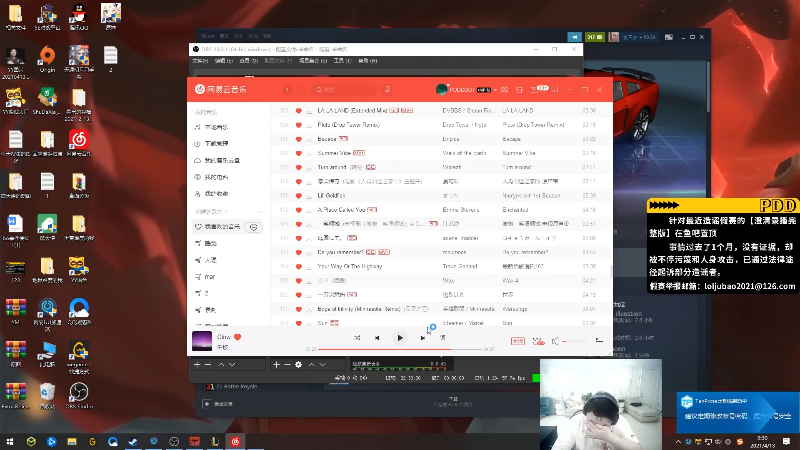Start heartbeat mode beside liked music

(x=254, y=227)
